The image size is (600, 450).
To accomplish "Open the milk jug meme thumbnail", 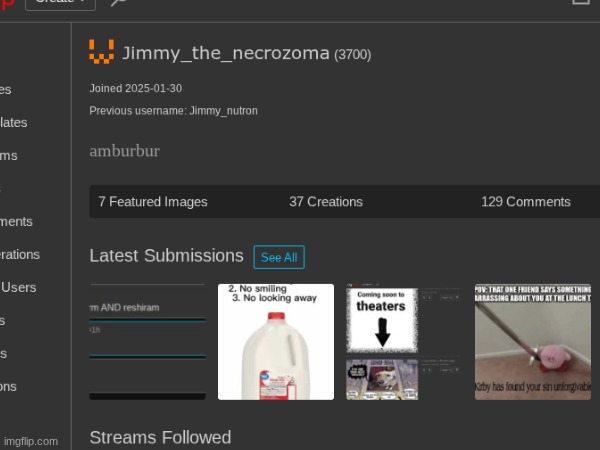I will coord(276,341).
